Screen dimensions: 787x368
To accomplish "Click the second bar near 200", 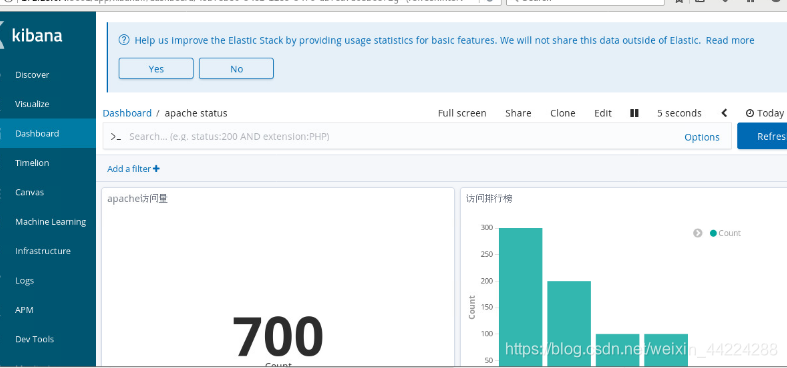I will (x=569, y=323).
